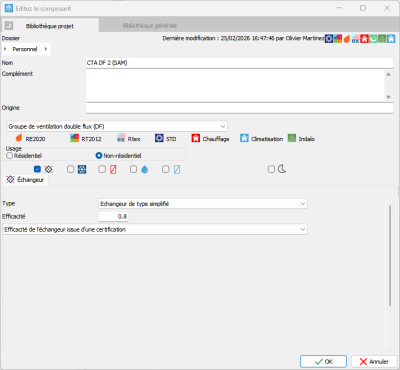The height and width of the screenshot is (370, 400).
Task: Click the blue water drop icon
Action: point(144,169)
